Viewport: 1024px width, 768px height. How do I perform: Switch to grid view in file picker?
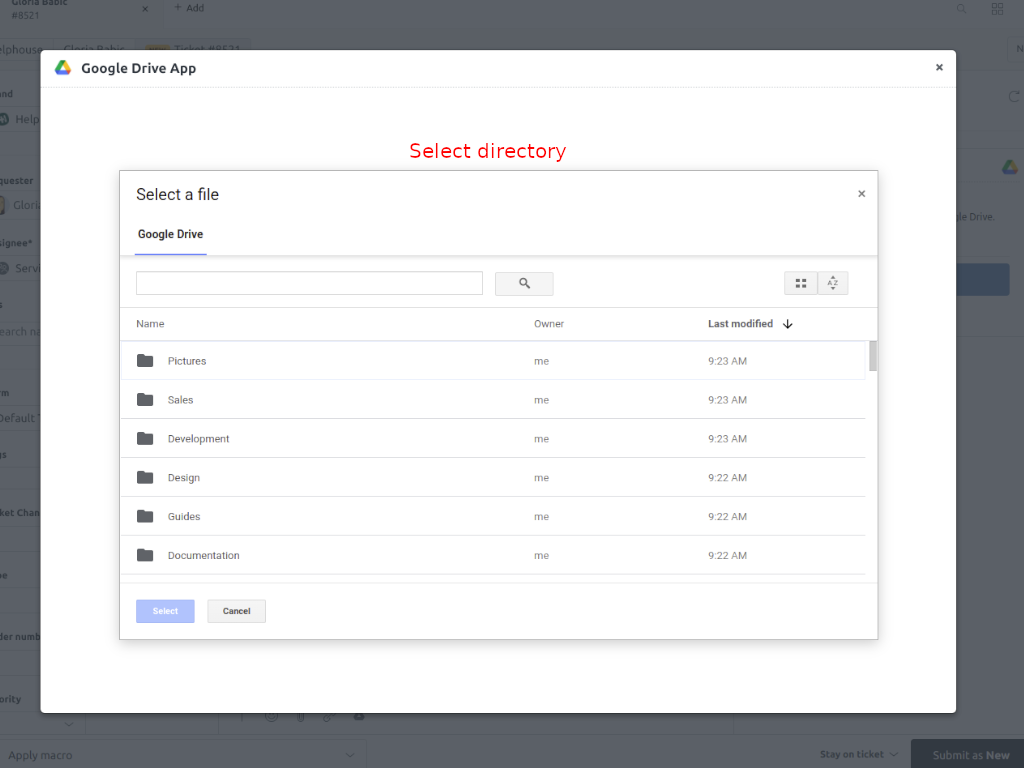[x=800, y=284]
